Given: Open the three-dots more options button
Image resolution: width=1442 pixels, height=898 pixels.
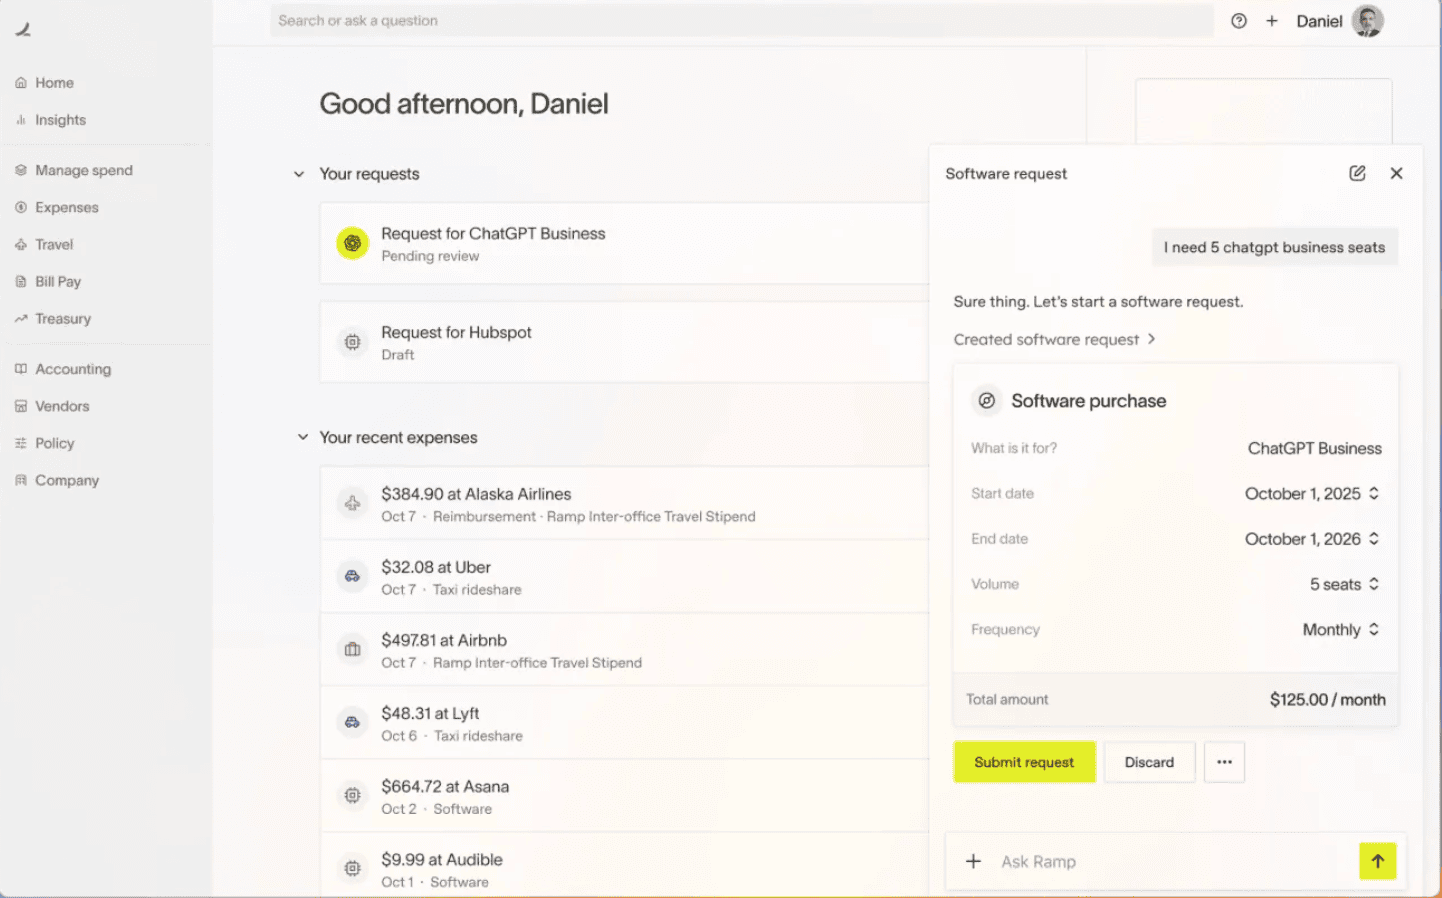Looking at the screenshot, I should tap(1224, 762).
